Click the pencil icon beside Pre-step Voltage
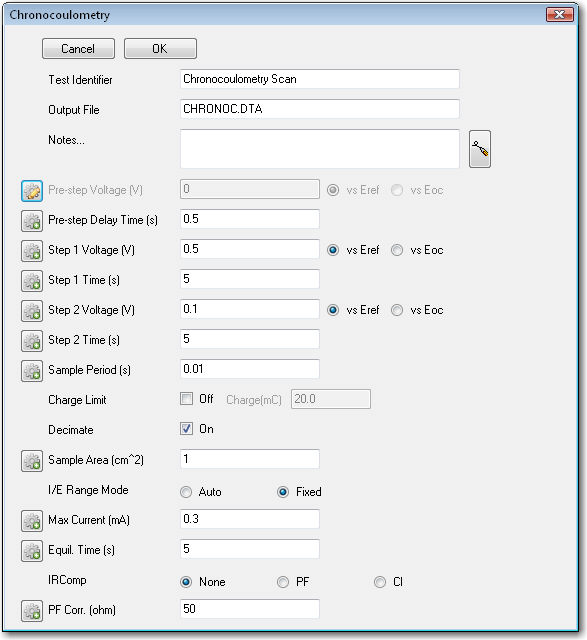The image size is (587, 640). pyautogui.click(x=32, y=191)
